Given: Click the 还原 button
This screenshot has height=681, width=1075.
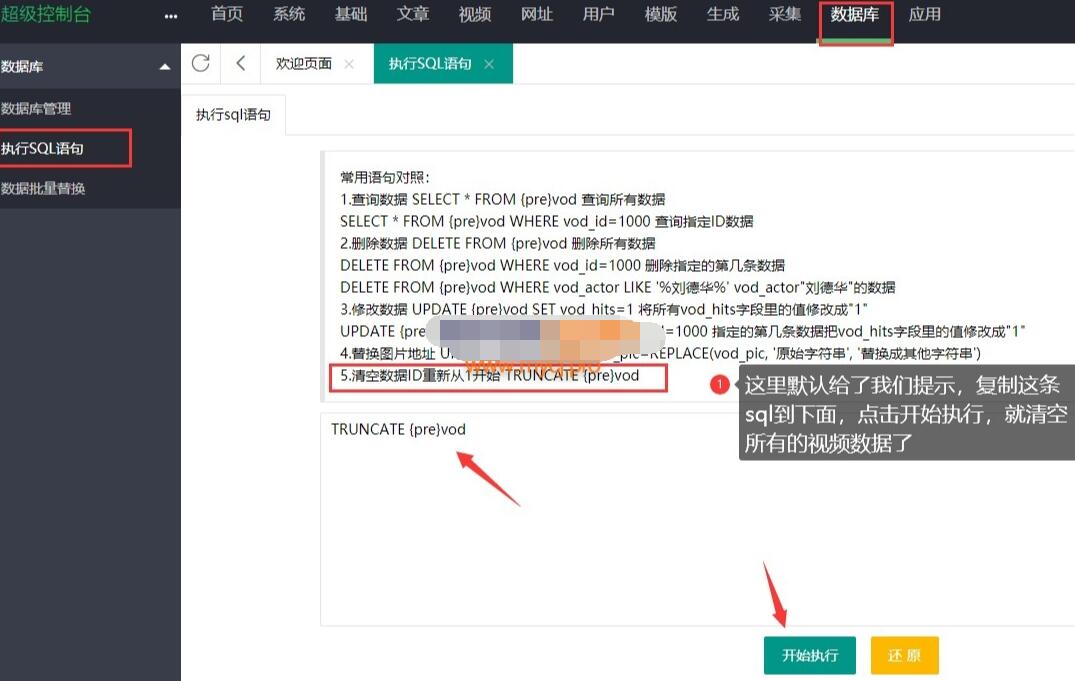Looking at the screenshot, I should click(904, 655).
